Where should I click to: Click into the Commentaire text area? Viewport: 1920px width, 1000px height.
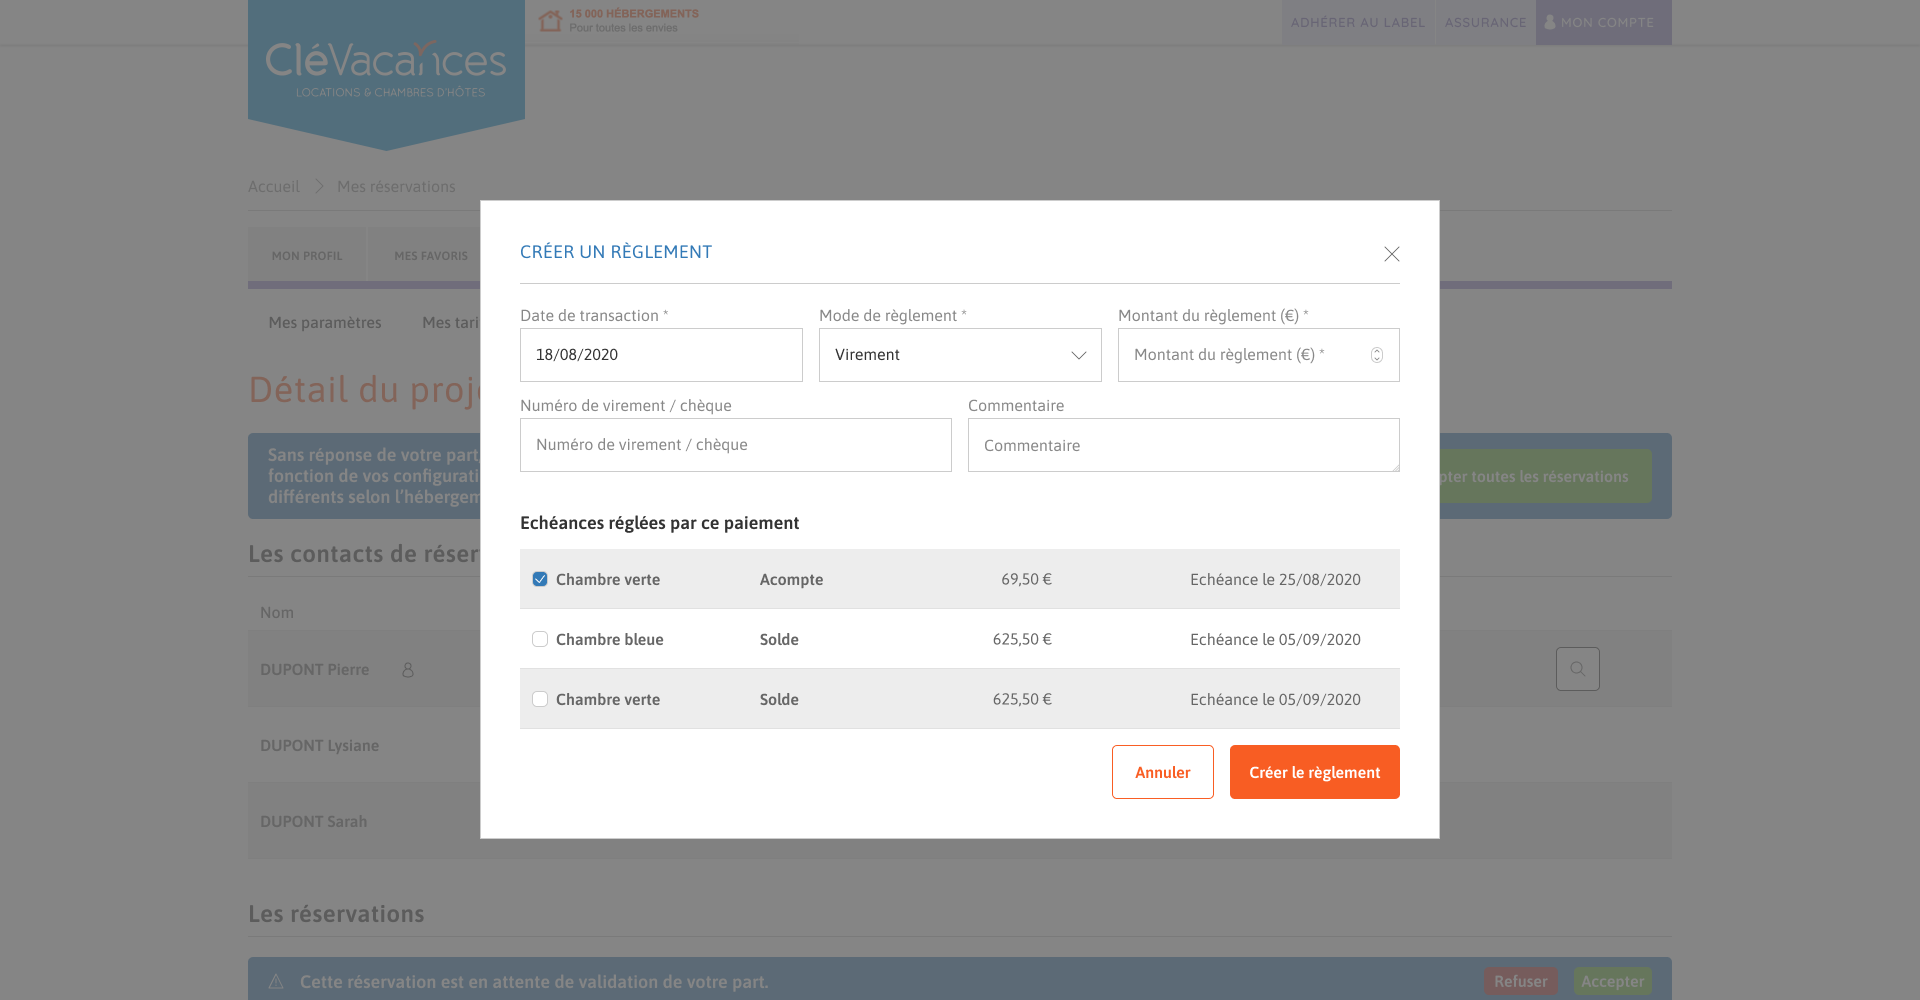point(1184,445)
